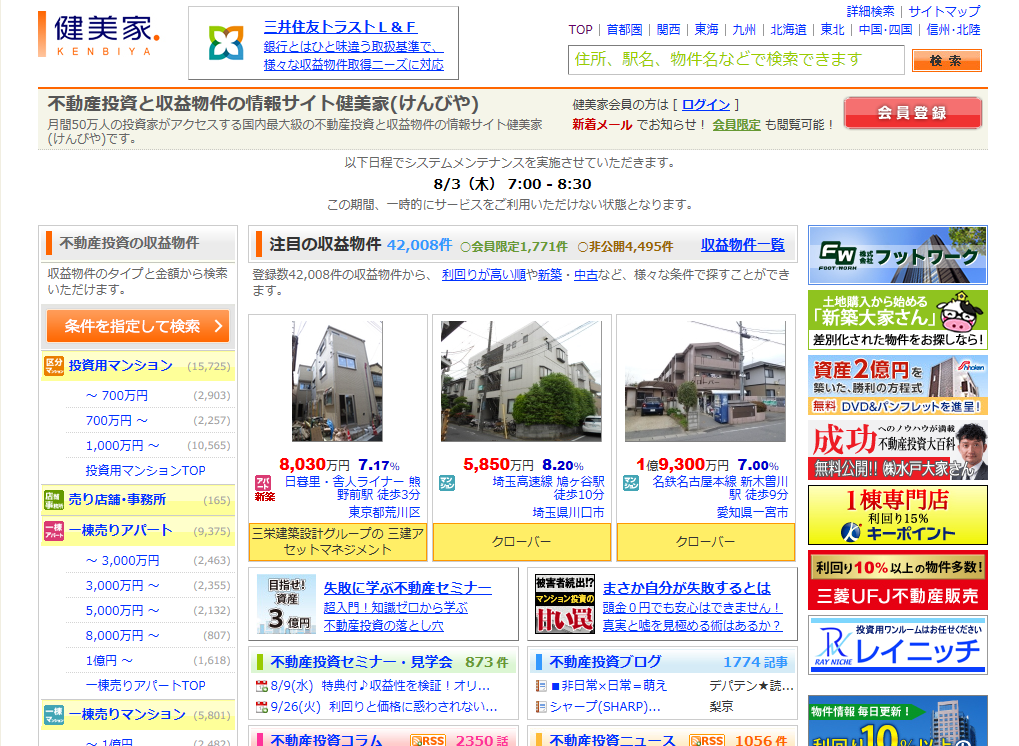This screenshot has height=746, width=1019.
Task: Click the teal icon beside 一棟売りマンション
Action: coord(54,715)
